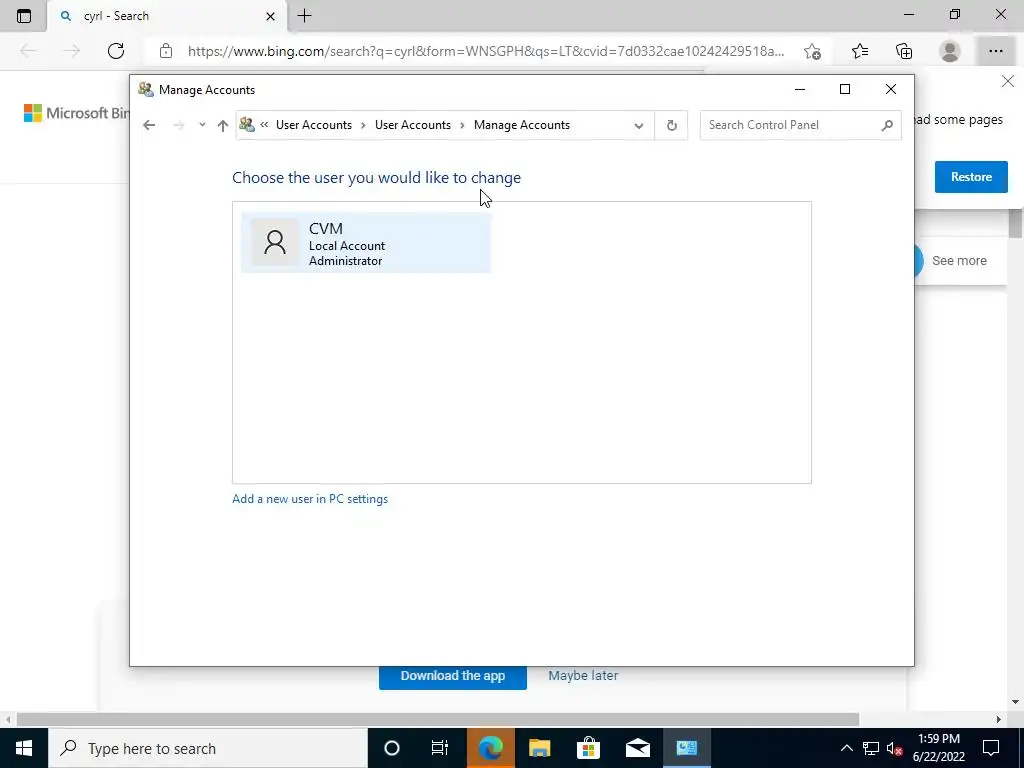
Task: Click the Edge horizontal scrollbar
Action: (x=438, y=720)
